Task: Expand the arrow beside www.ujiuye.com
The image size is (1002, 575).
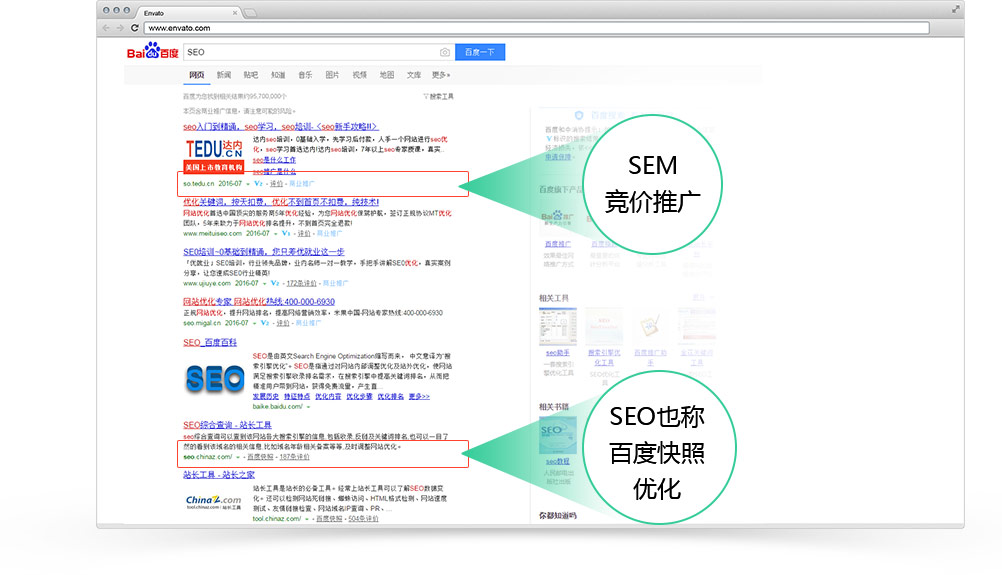Action: [x=265, y=284]
